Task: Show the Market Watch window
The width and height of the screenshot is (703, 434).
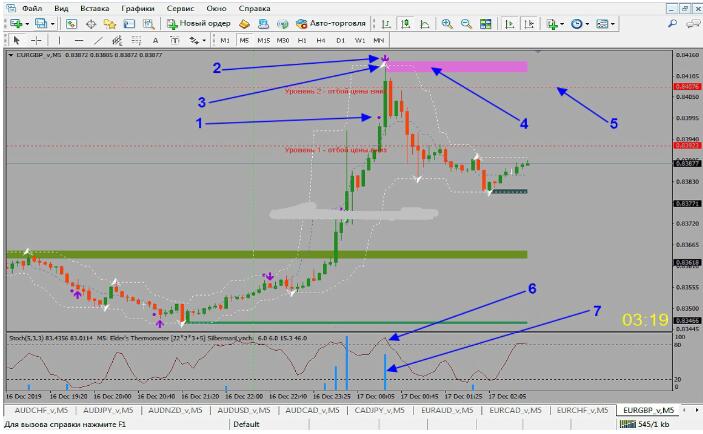Action: click(x=71, y=24)
